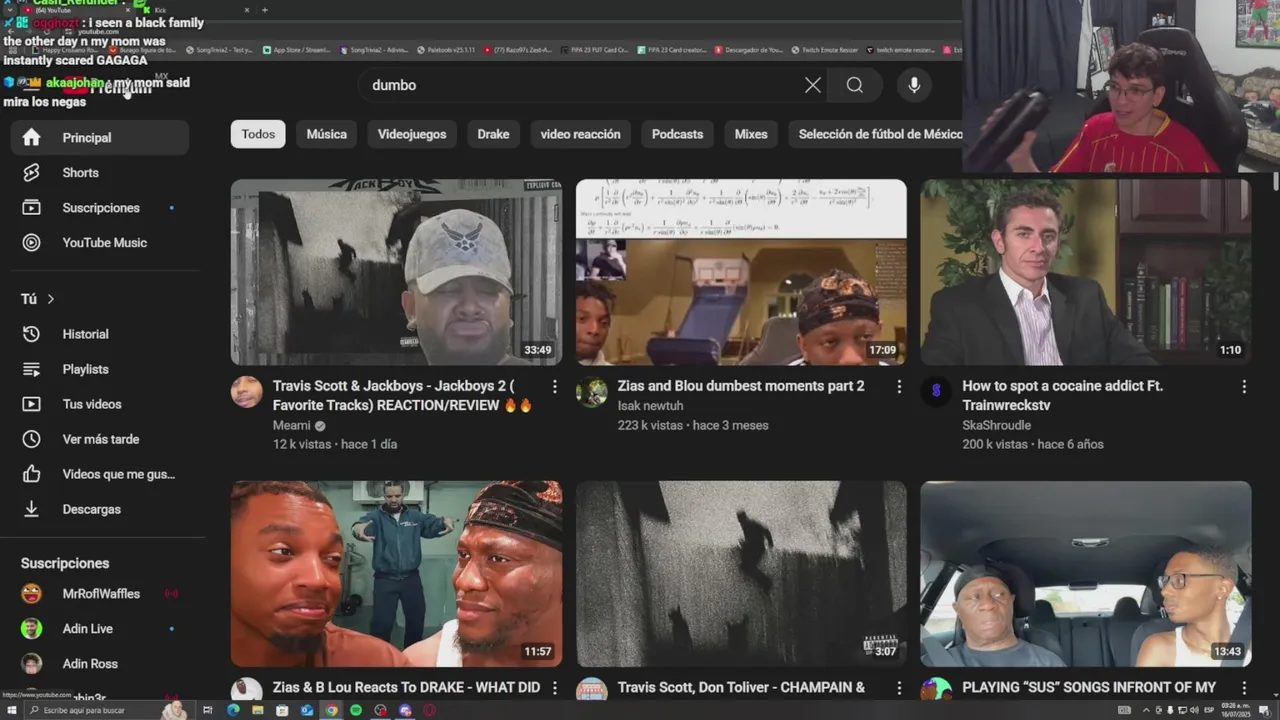Click the 11:57 Drake reaction thumbnail
The width and height of the screenshot is (1280, 720).
[396, 574]
